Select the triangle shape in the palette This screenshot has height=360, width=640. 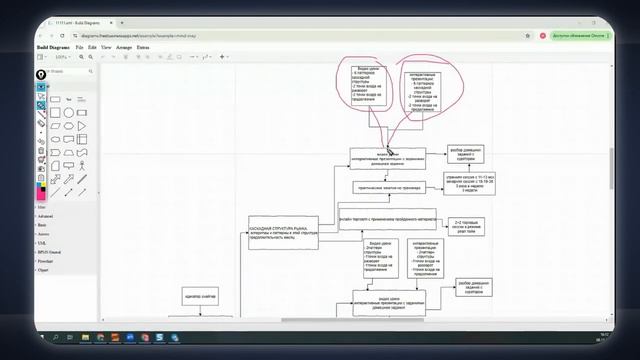point(82,126)
